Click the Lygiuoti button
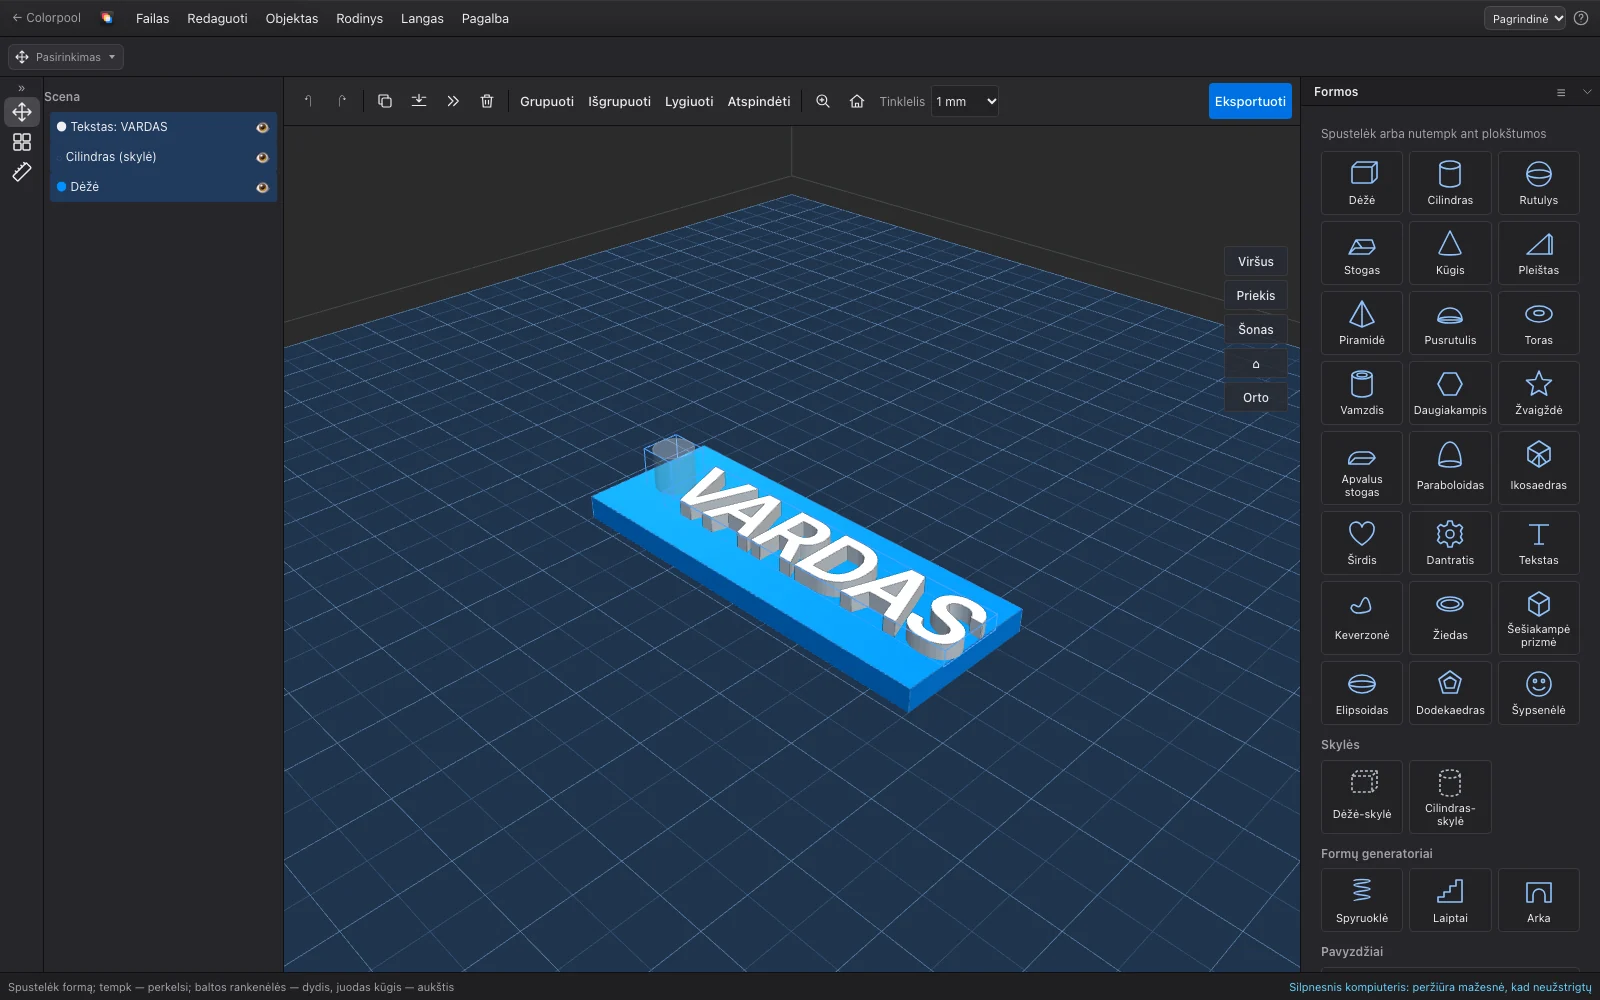Image resolution: width=1600 pixels, height=1000 pixels. pos(689,101)
